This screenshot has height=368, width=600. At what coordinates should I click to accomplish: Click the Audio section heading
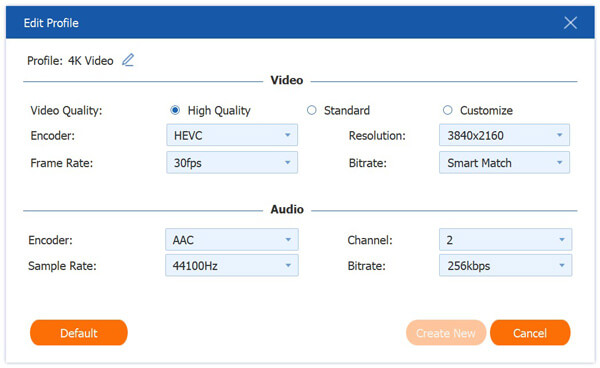287,209
